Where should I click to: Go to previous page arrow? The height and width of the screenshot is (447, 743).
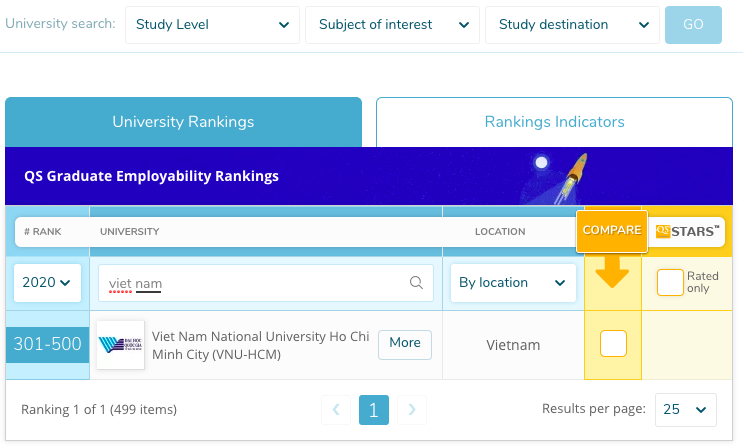(x=336, y=410)
